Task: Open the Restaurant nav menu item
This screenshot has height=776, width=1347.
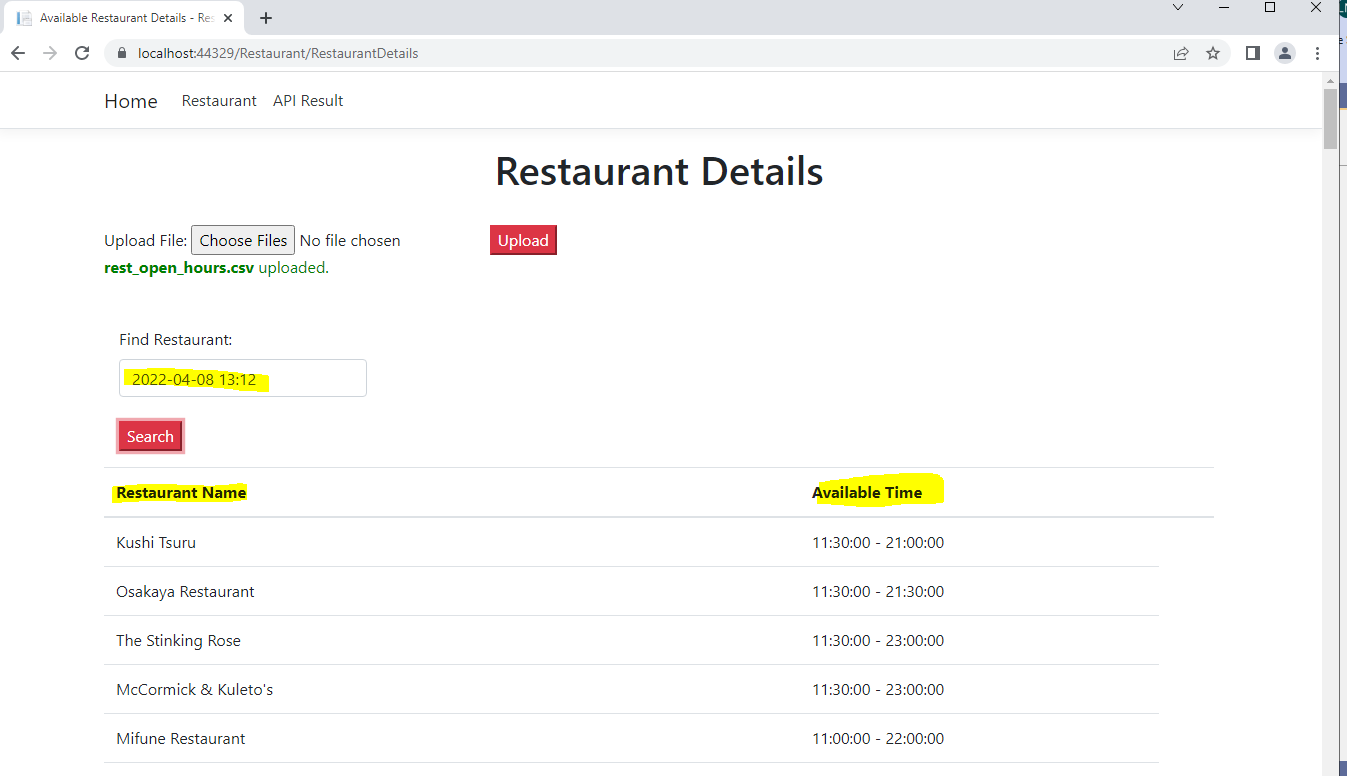Action: [219, 101]
